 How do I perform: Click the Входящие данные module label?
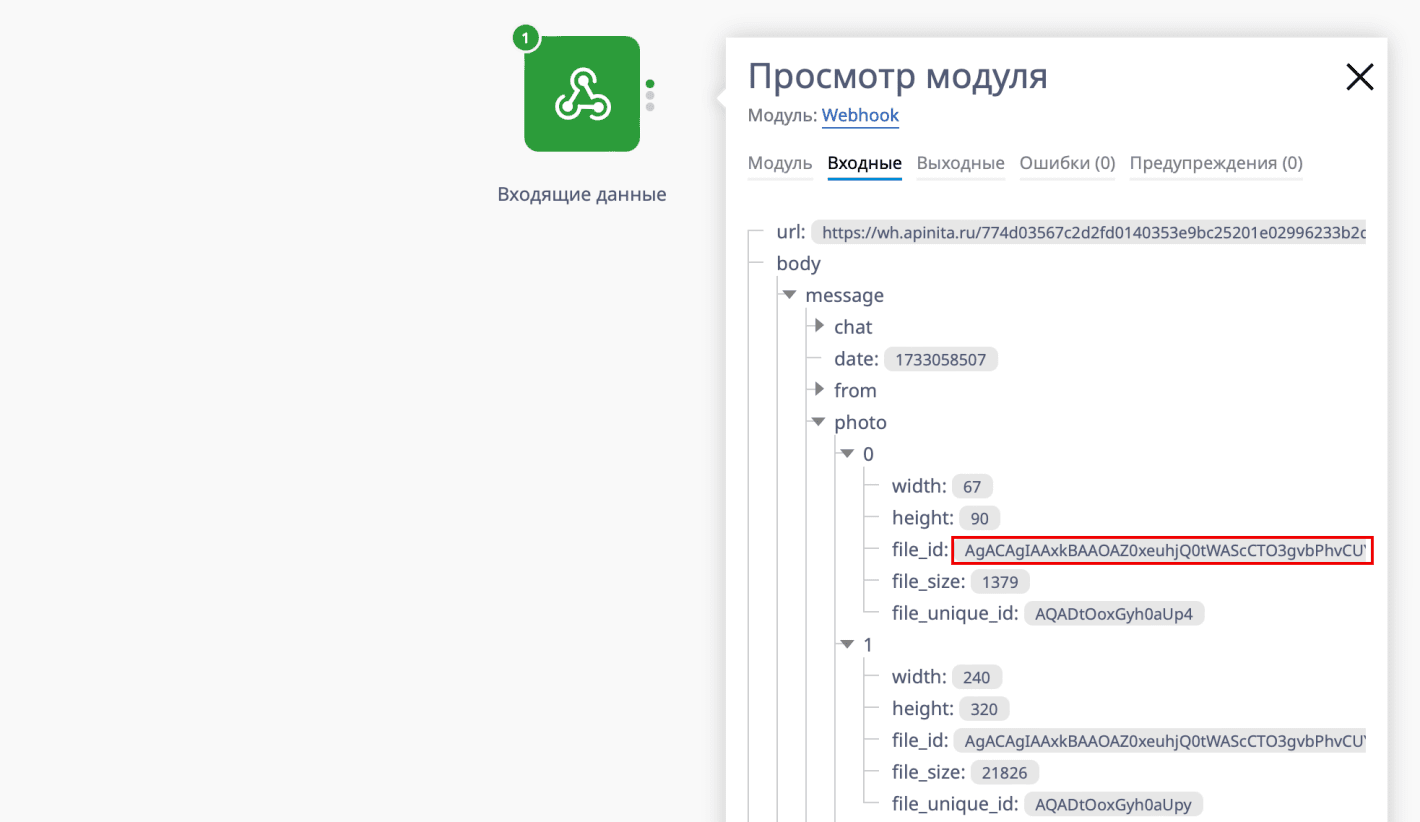point(582,194)
